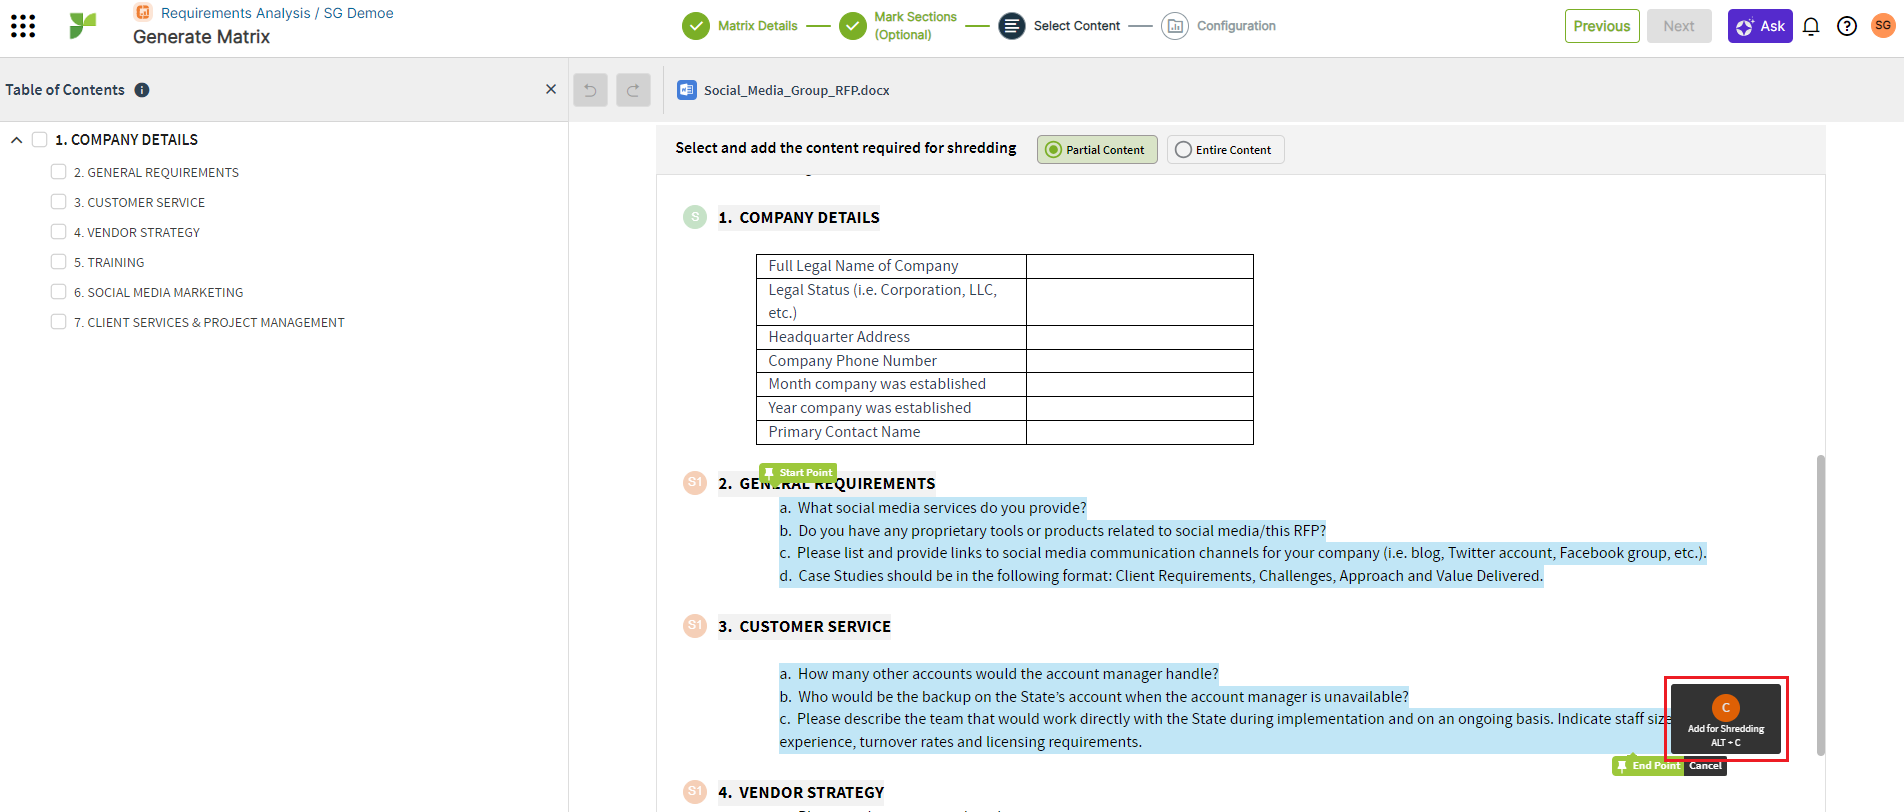Click the Requirements Analysis module icon
This screenshot has width=1904, height=812.
[143, 12]
